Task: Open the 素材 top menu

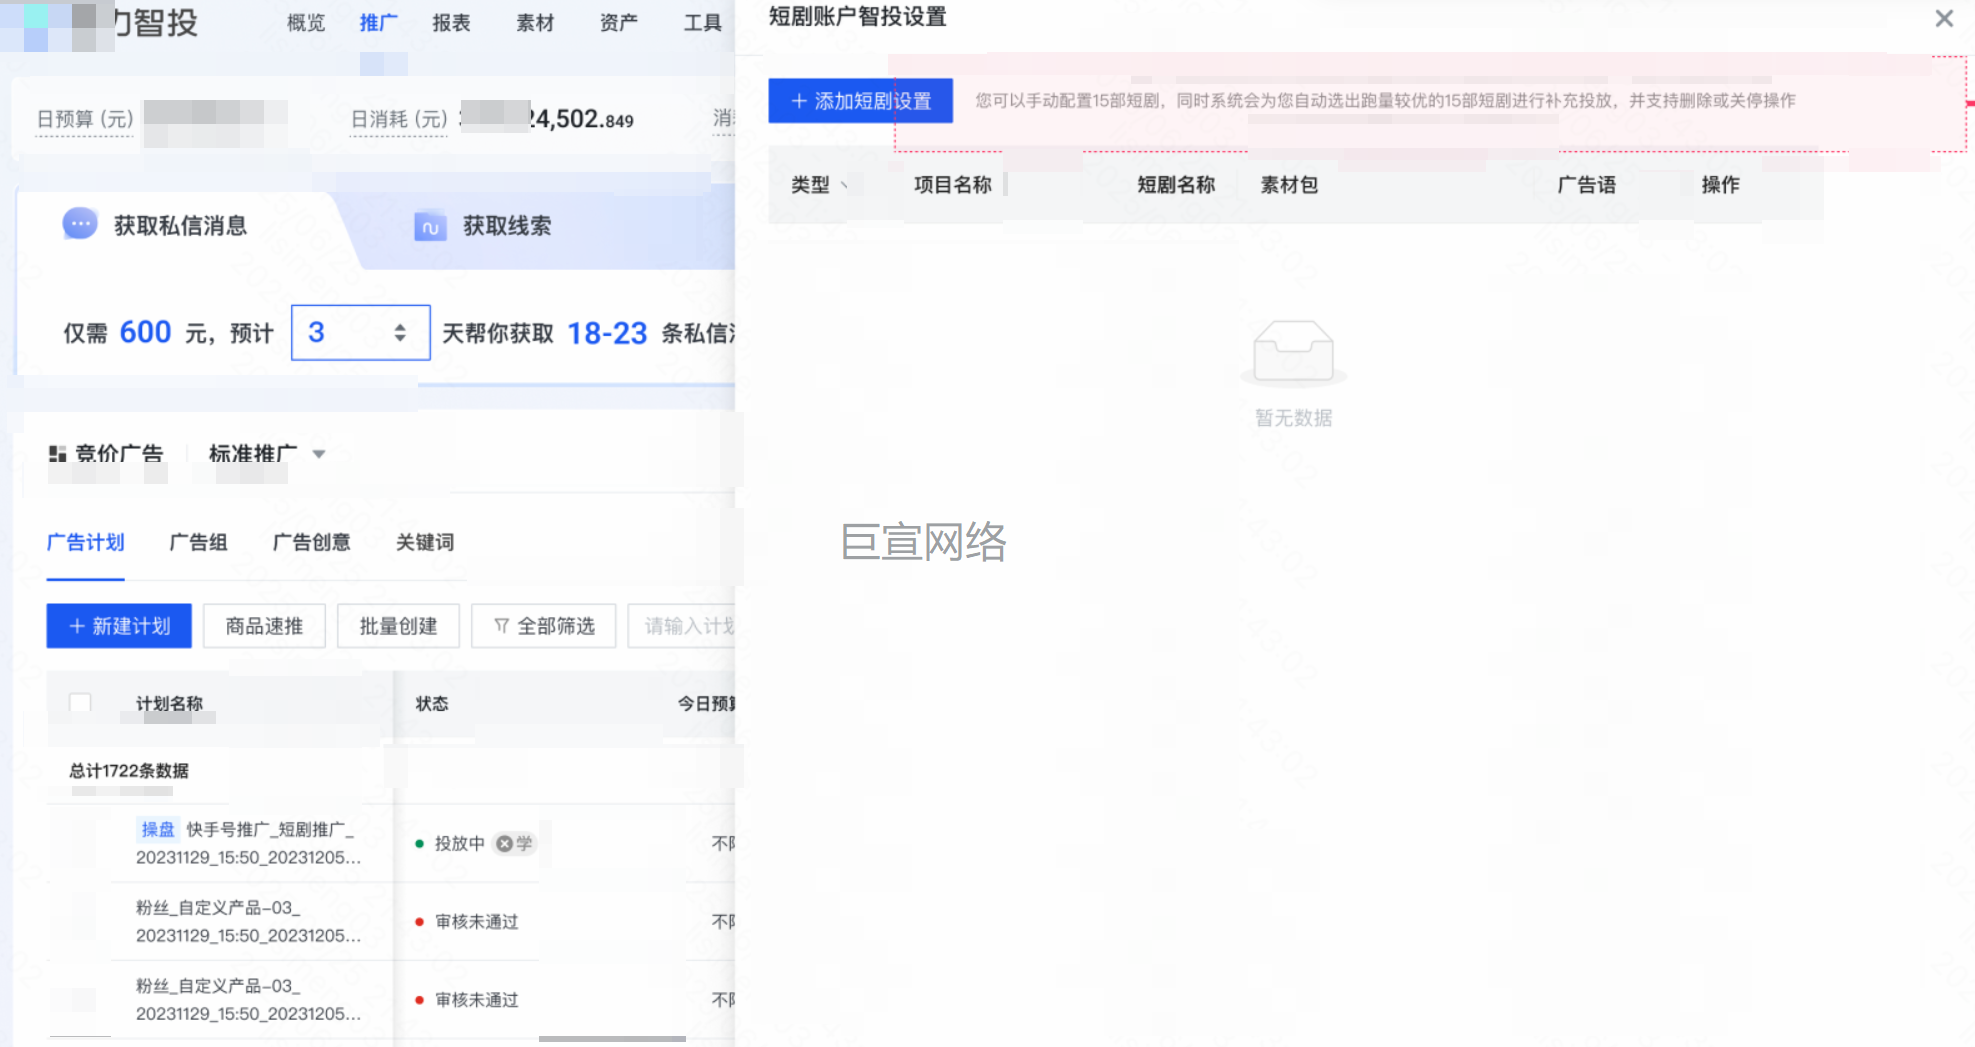Action: pos(535,23)
